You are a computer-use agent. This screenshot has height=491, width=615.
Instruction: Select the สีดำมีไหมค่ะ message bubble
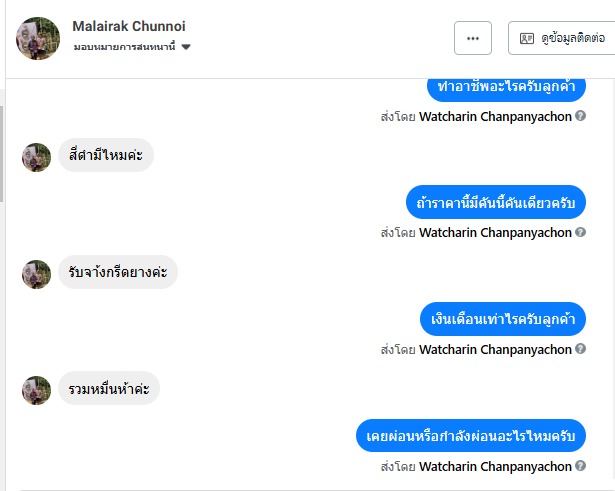(x=105, y=156)
